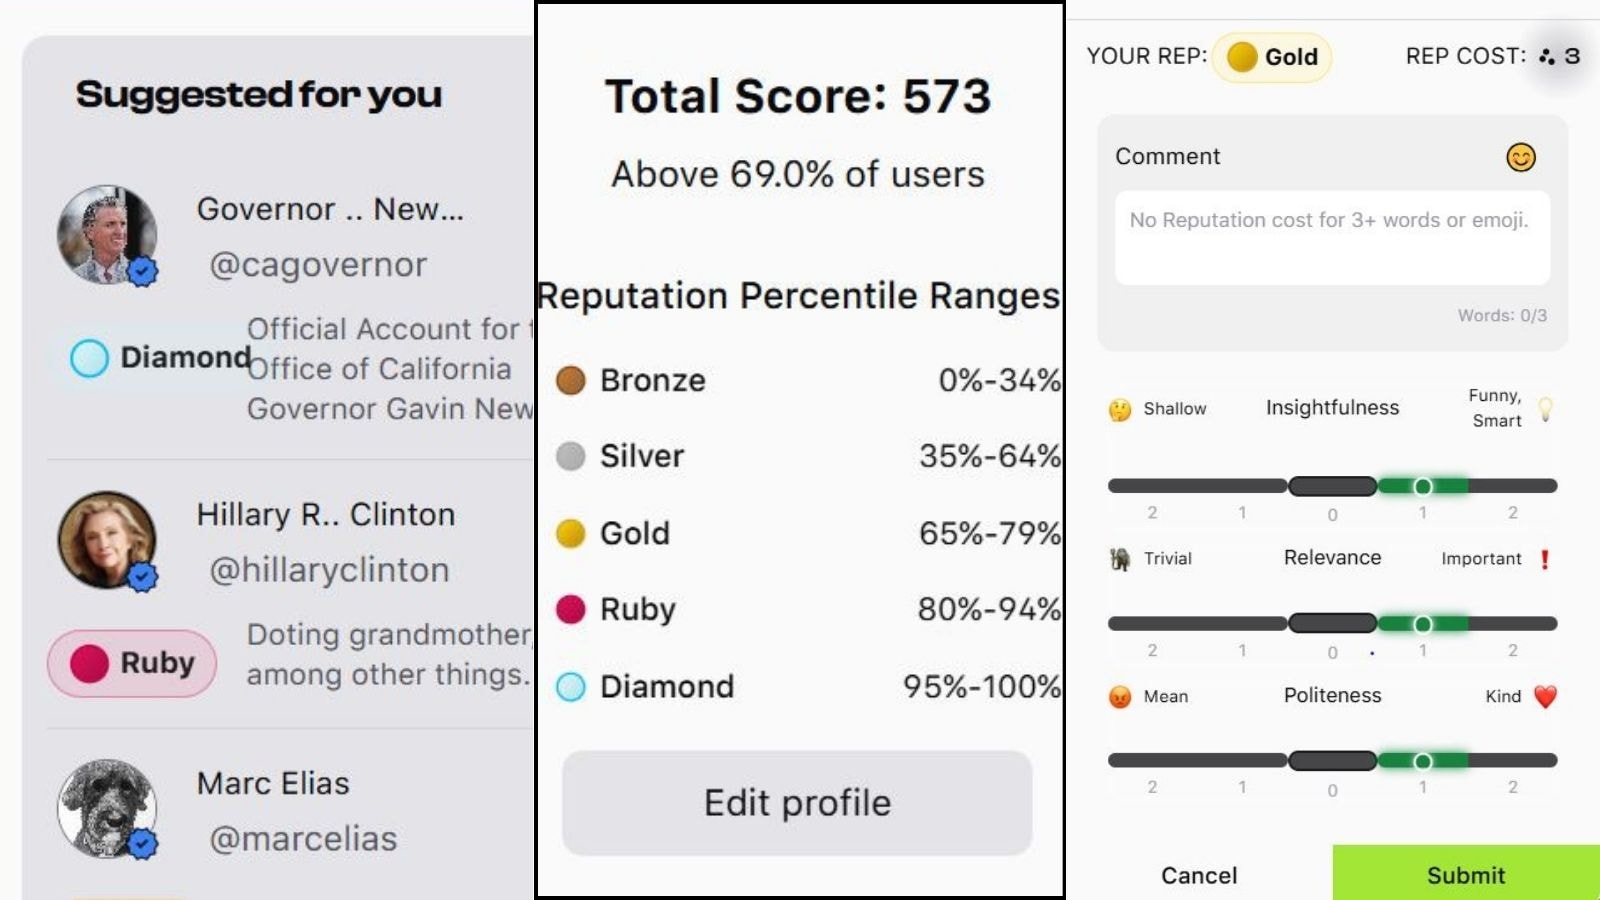Click the red exclamation Important icon
This screenshot has height=900, width=1600.
point(1545,559)
